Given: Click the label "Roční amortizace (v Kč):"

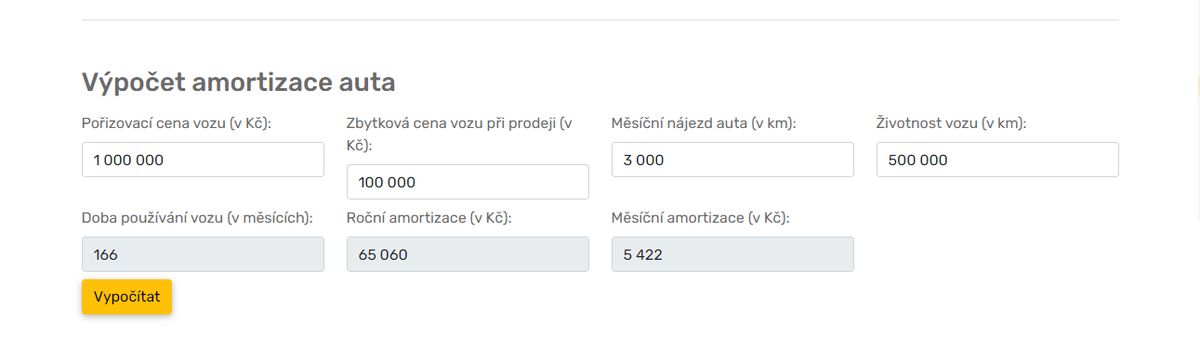Looking at the screenshot, I should point(429,217).
